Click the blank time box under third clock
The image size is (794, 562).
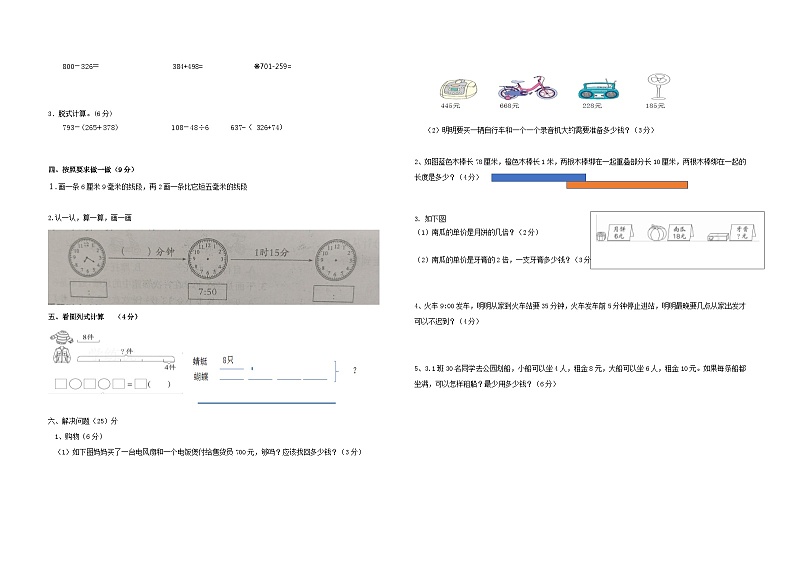333,294
